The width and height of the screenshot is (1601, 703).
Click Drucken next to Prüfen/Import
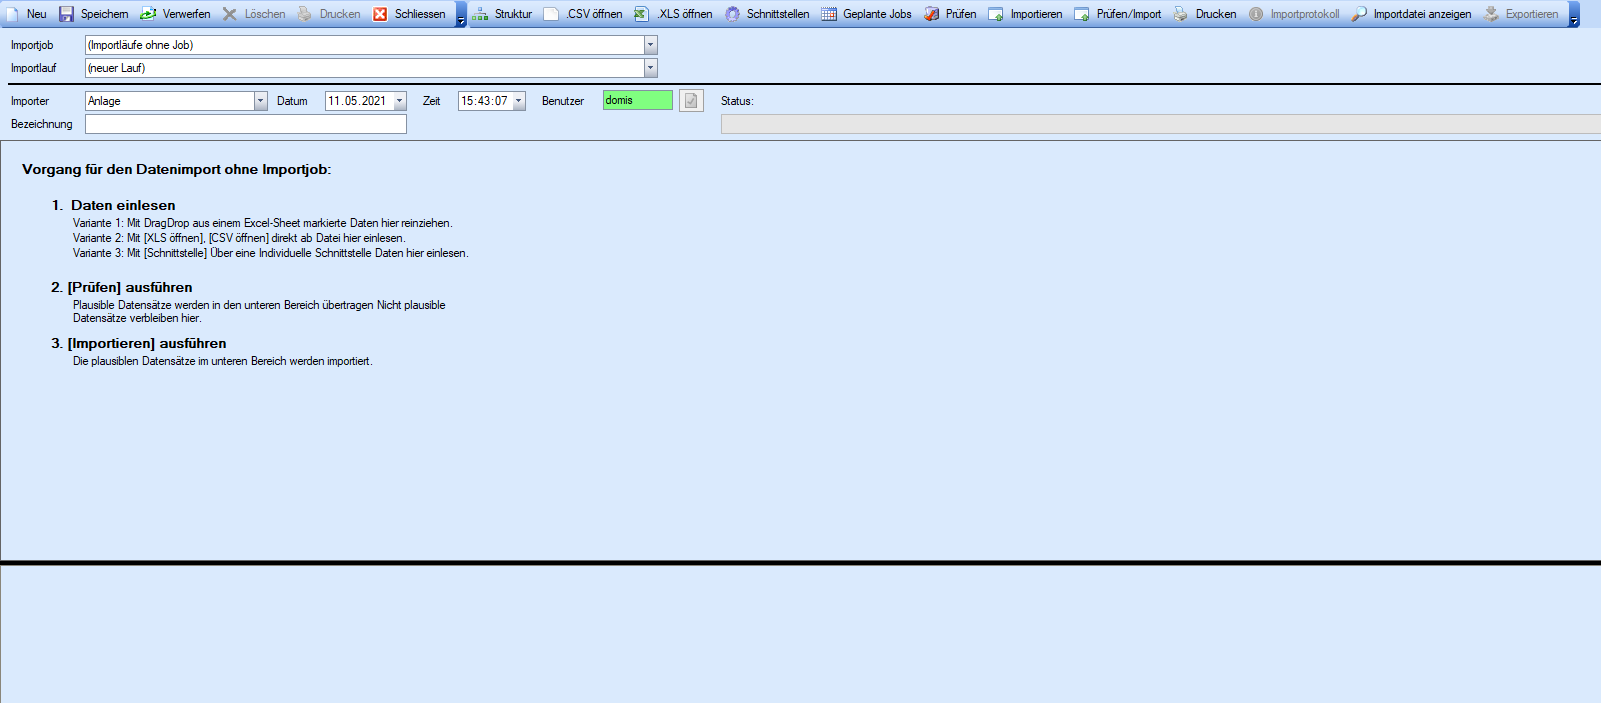tap(1205, 14)
